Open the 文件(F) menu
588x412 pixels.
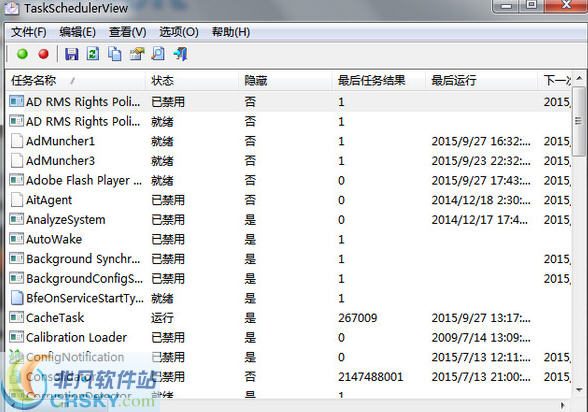pos(28,32)
